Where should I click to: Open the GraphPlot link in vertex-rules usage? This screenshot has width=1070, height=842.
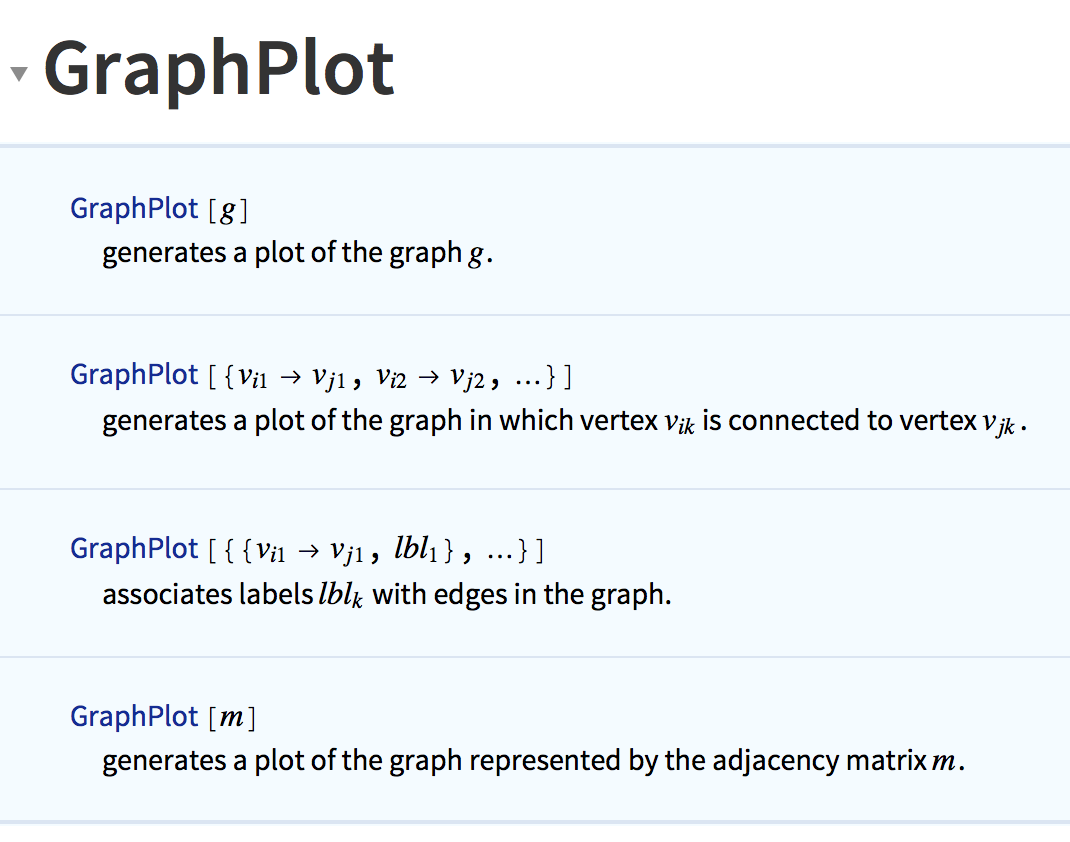[134, 375]
